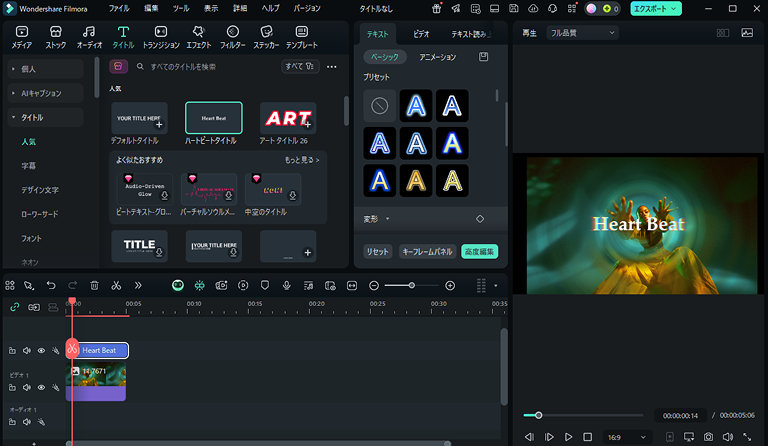
Task: Mute the Heart Beat title track
Action: (27, 351)
